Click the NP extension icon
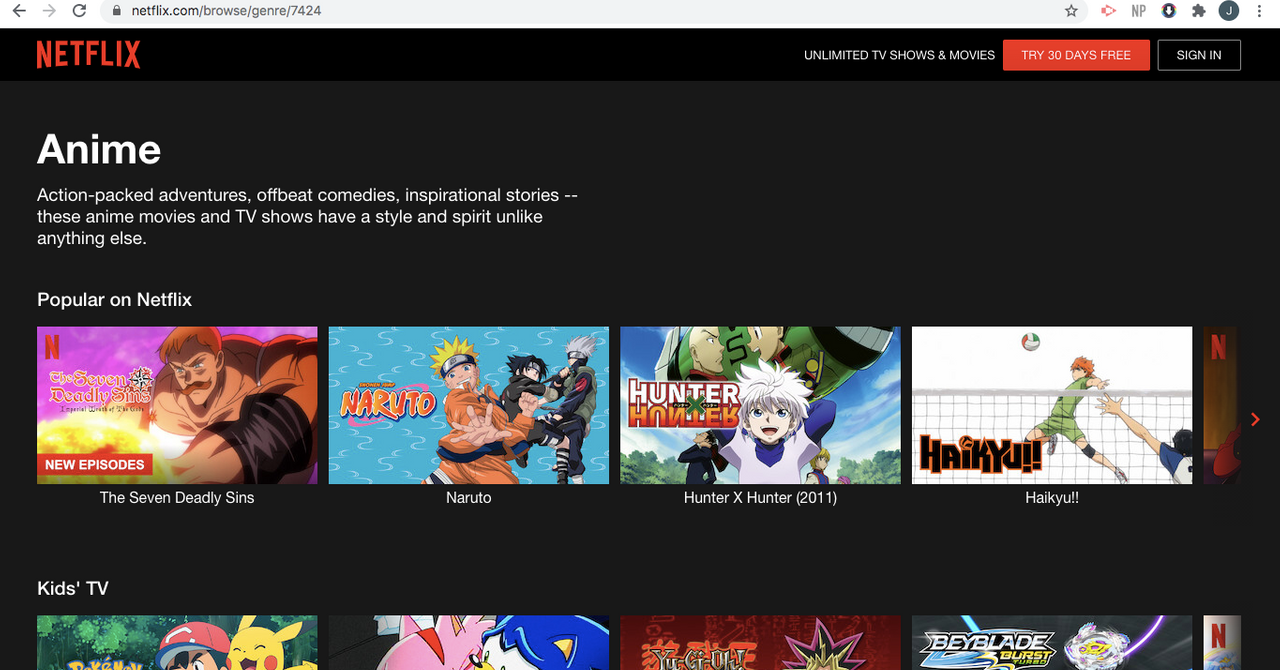The width and height of the screenshot is (1280, 670). (1138, 11)
